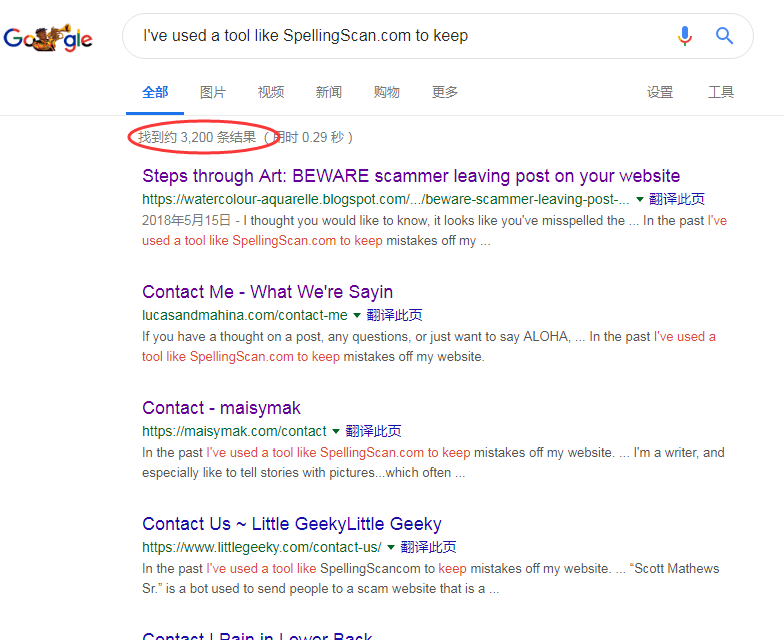Open the Contact Us ~ Little Geeky result
The width and height of the screenshot is (784, 640).
(x=292, y=524)
